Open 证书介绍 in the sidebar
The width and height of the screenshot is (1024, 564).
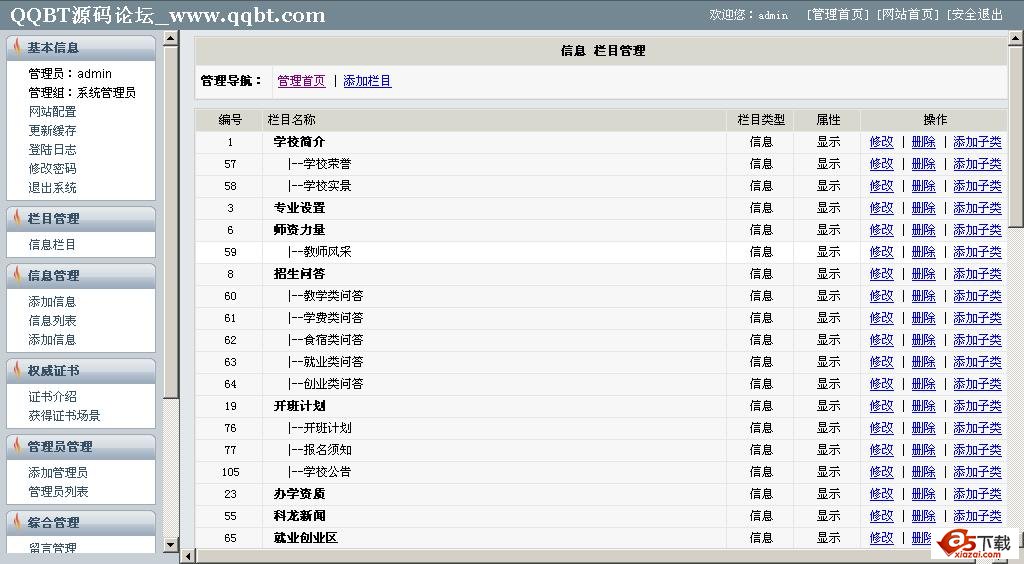coord(52,396)
